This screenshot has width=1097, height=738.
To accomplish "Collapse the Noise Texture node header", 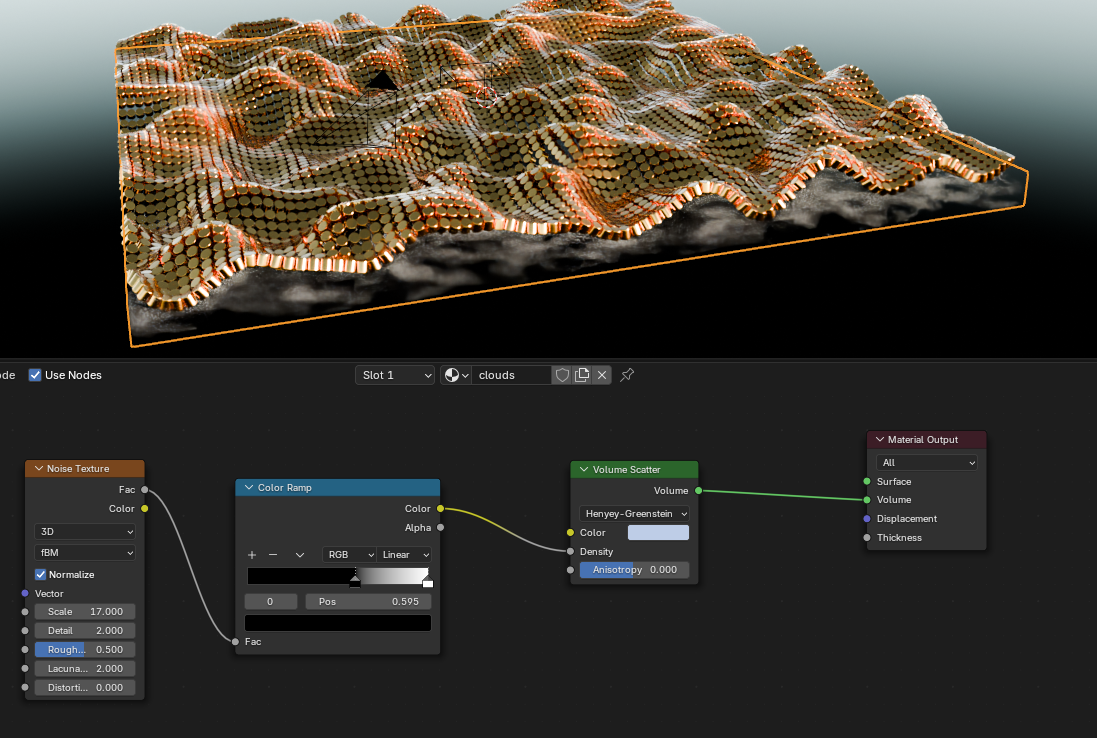I will click(x=38, y=467).
